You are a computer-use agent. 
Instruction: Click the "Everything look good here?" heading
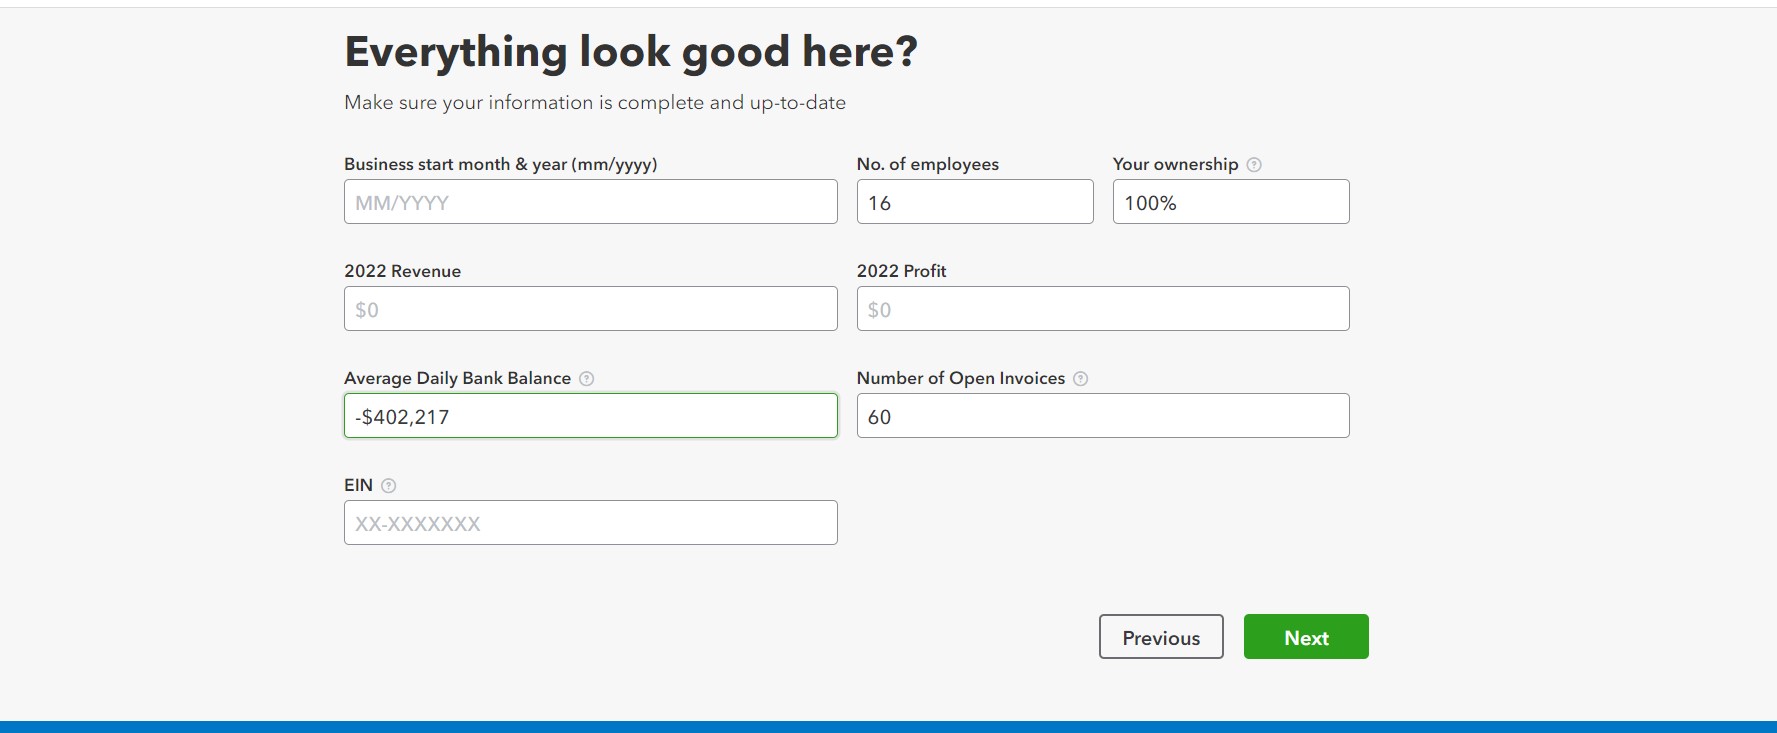point(630,52)
